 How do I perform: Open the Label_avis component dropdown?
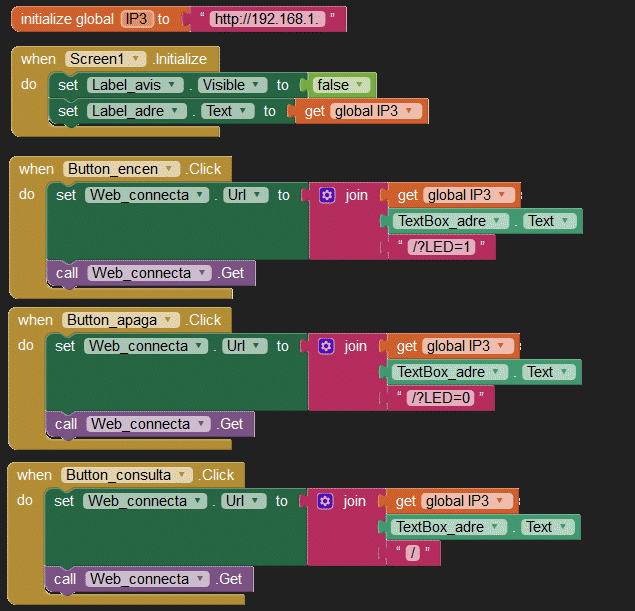pos(173,85)
